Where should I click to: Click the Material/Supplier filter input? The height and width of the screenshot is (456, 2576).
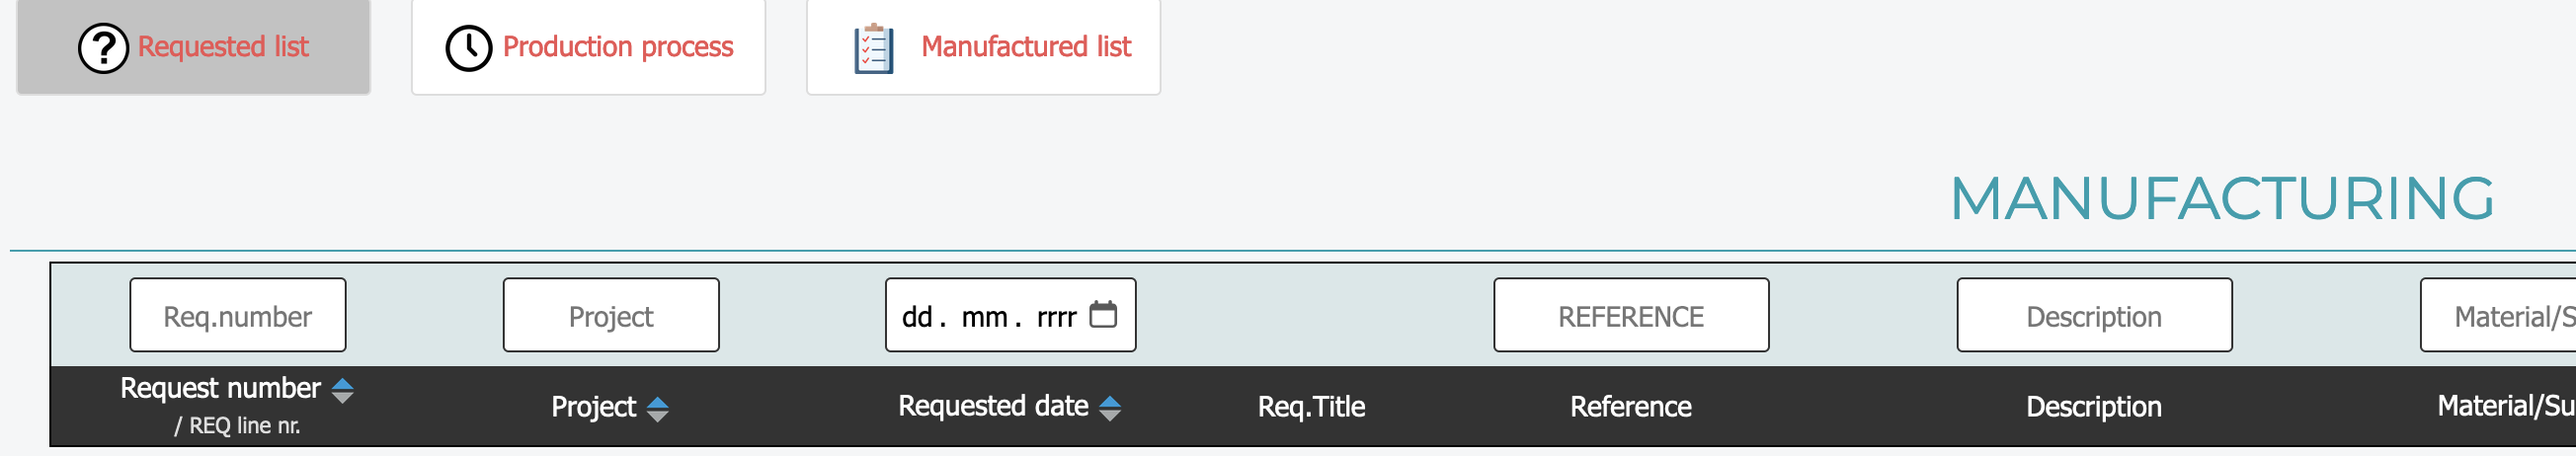pyautogui.click(x=2500, y=316)
